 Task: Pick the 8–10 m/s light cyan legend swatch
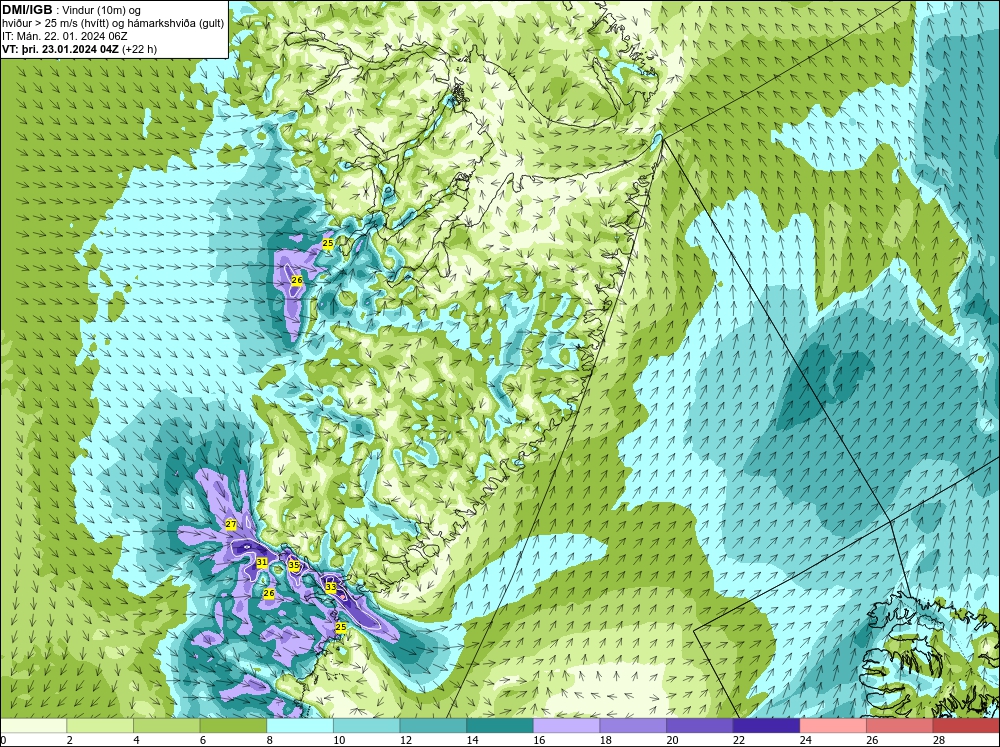point(300,725)
